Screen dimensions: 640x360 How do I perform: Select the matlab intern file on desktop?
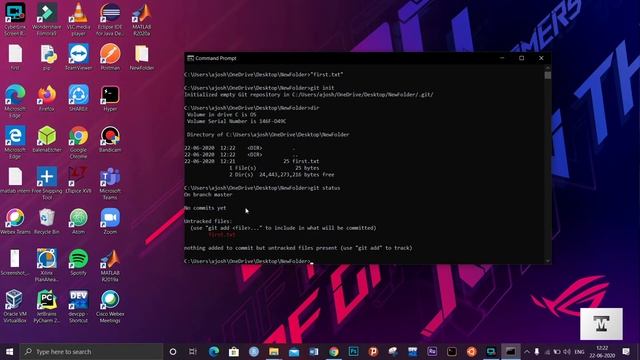pyautogui.click(x=15, y=180)
